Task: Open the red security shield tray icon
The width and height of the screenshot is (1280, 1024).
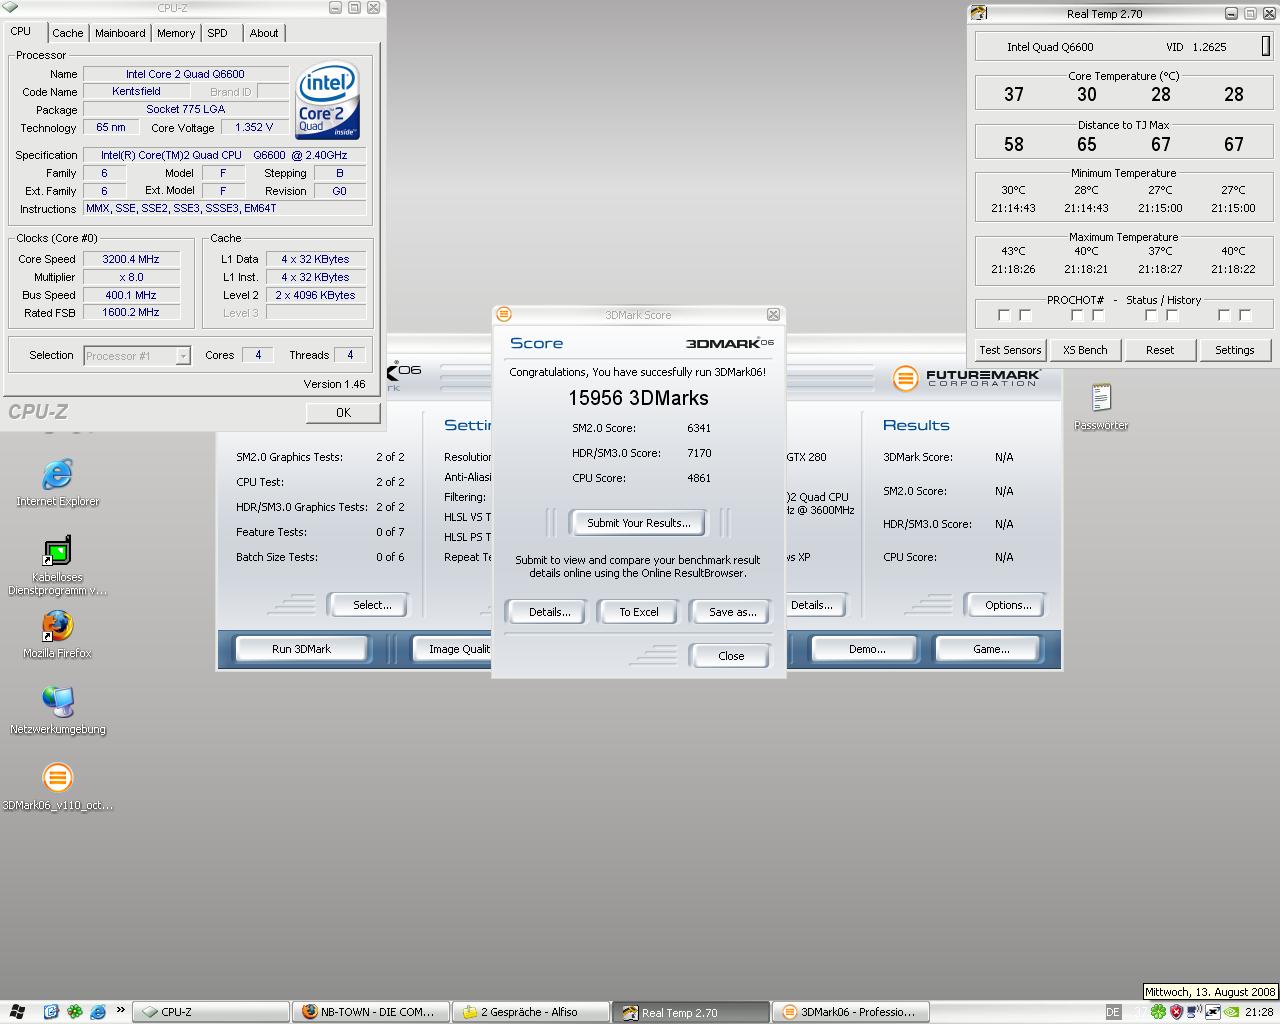Action: [1176, 1012]
